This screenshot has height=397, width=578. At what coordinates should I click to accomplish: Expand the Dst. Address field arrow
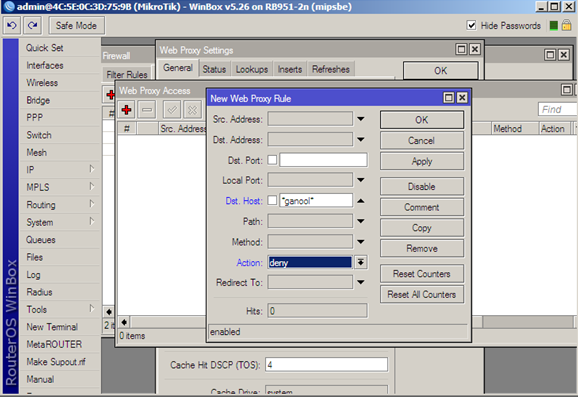click(361, 140)
